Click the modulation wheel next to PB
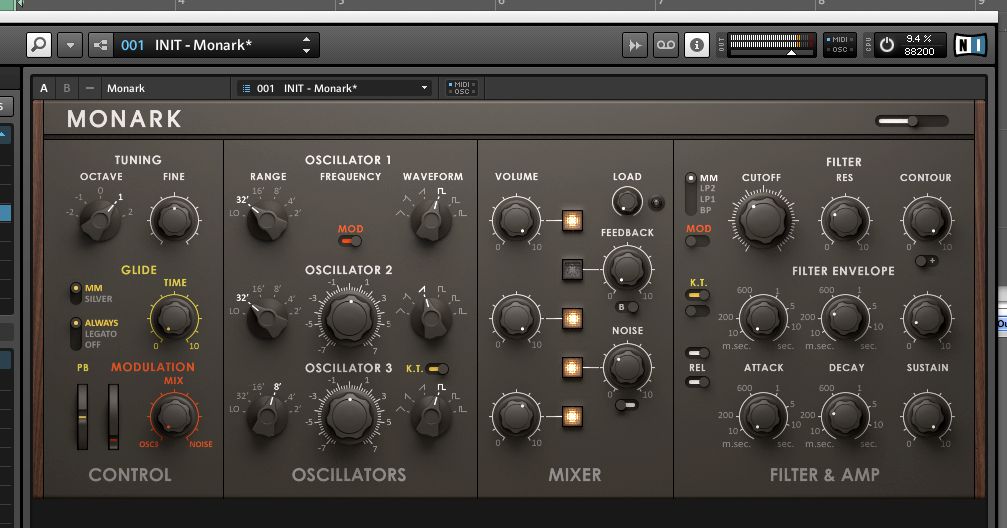This screenshot has width=1007, height=528. coord(113,416)
